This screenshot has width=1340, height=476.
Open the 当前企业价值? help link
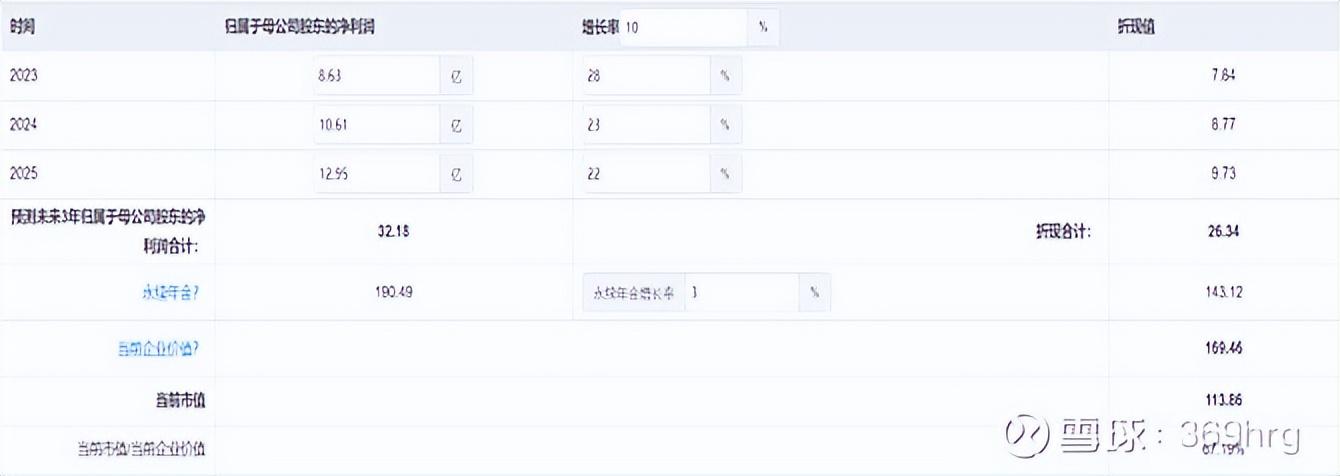(x=159, y=349)
